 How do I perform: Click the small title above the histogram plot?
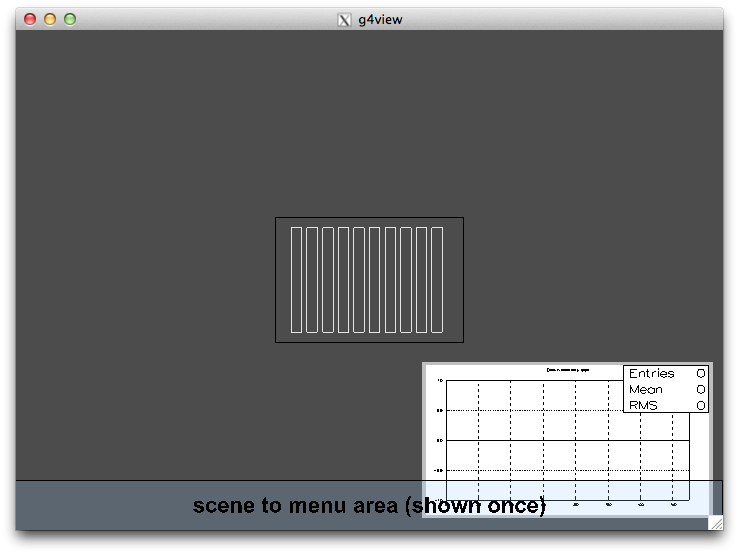pyautogui.click(x=567, y=370)
